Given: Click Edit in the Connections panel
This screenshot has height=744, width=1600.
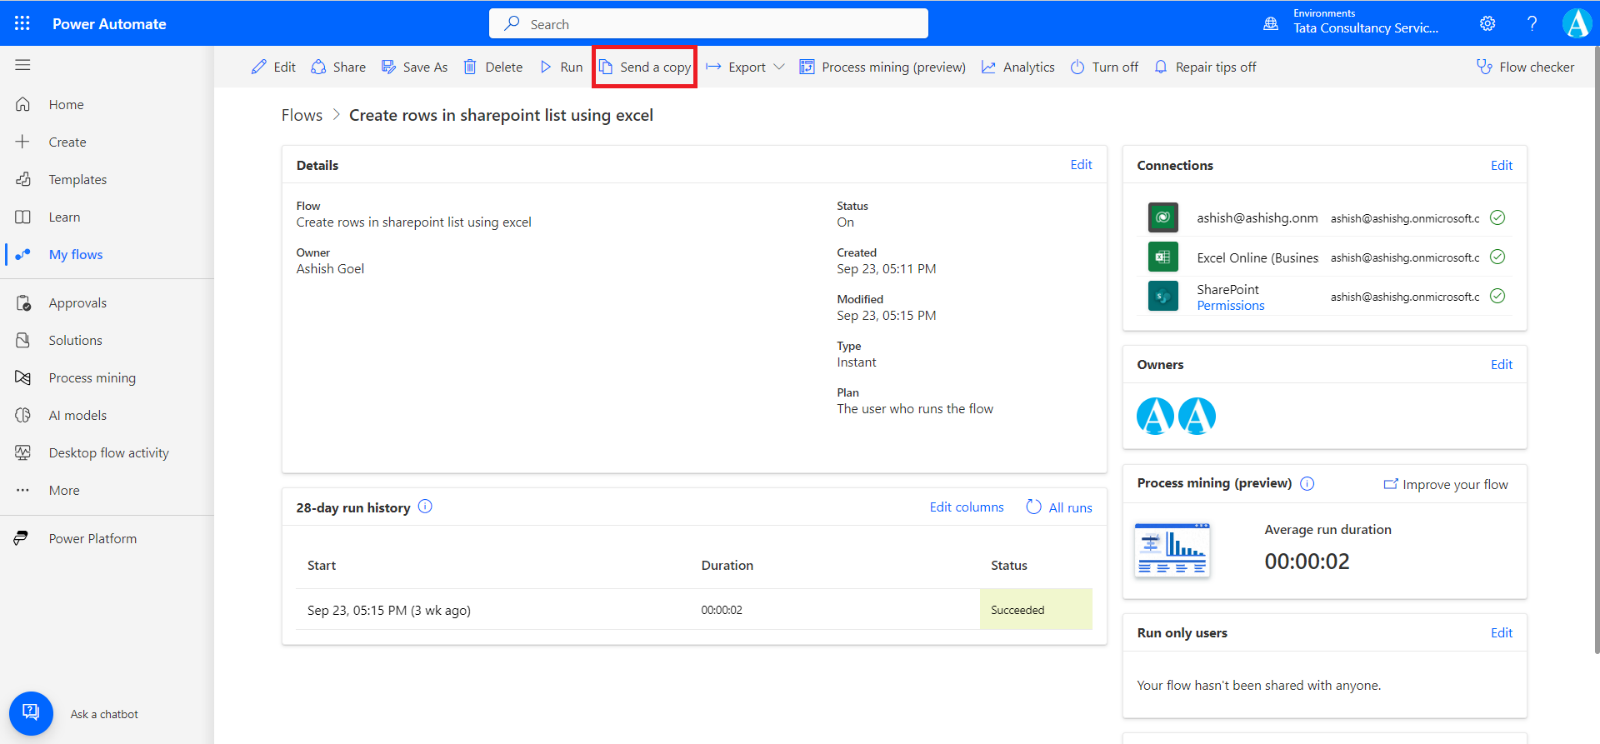Looking at the screenshot, I should (1501, 166).
